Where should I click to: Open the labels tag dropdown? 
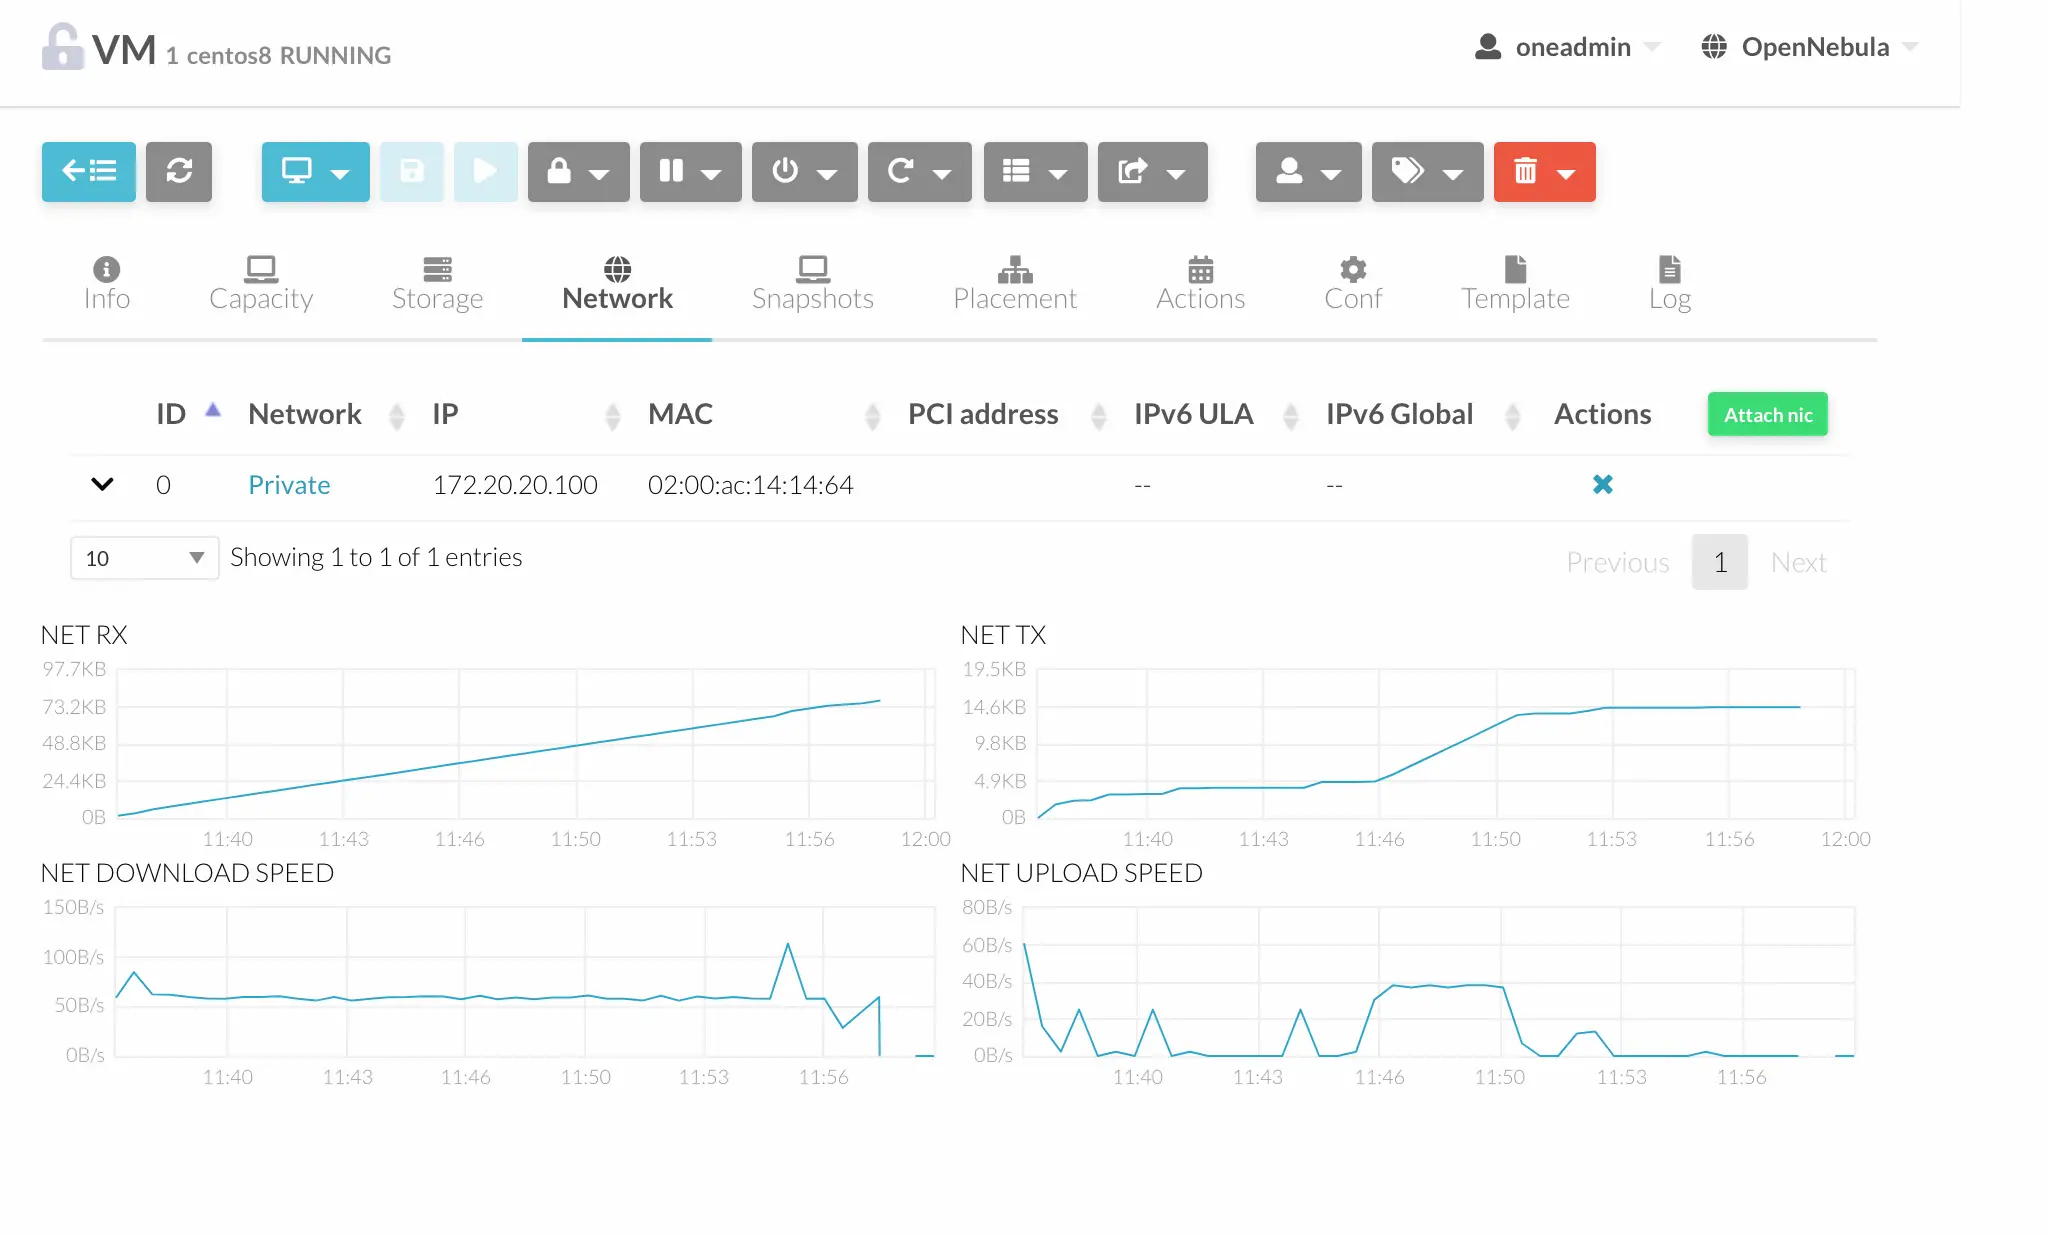(x=1427, y=171)
